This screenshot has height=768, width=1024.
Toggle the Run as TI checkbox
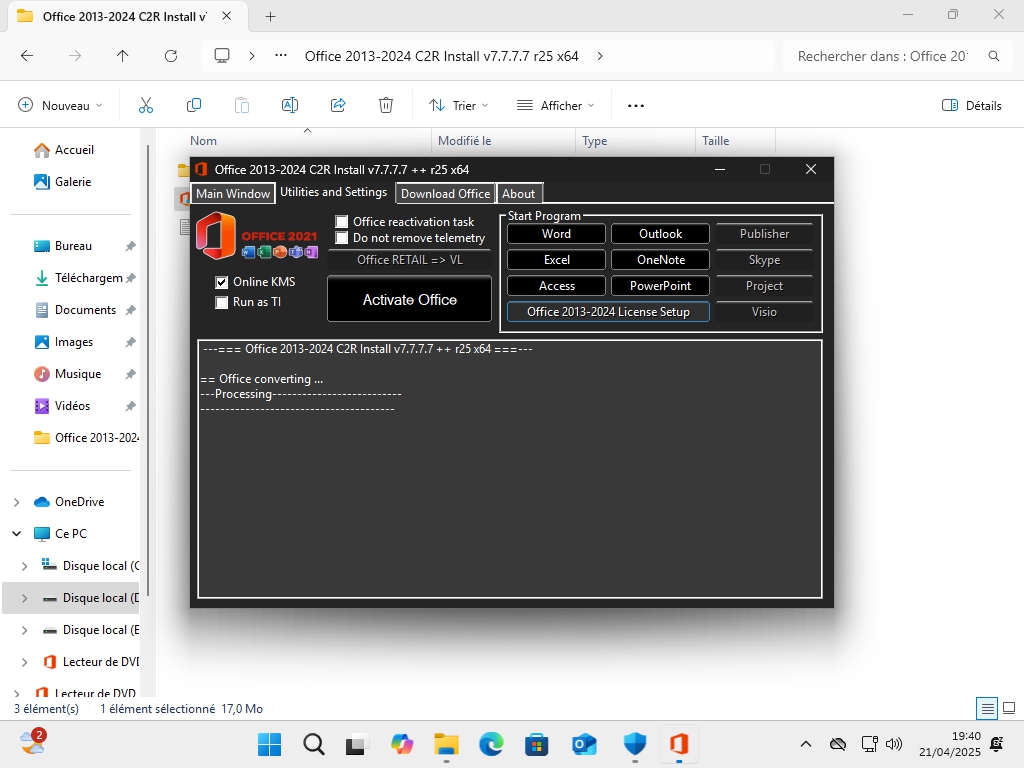[x=222, y=302]
